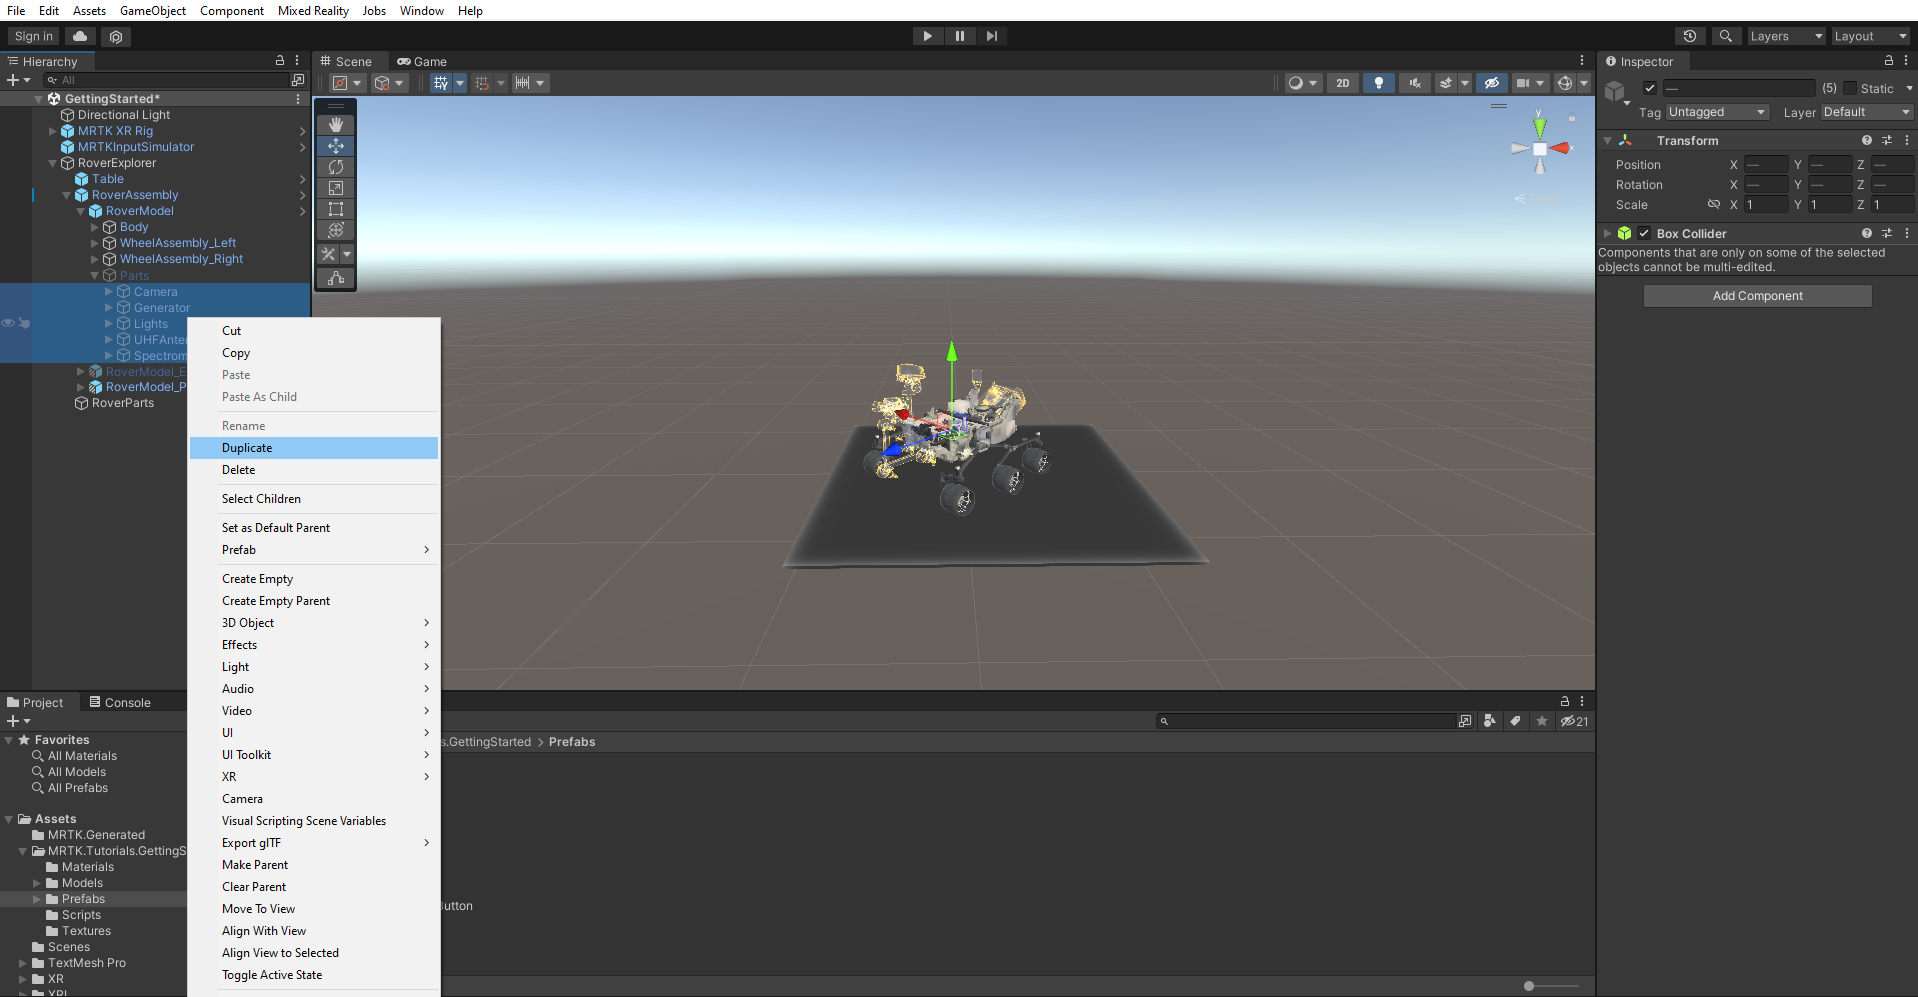This screenshot has height=997, width=1918.
Task: Select the Scale tool
Action: 336,188
